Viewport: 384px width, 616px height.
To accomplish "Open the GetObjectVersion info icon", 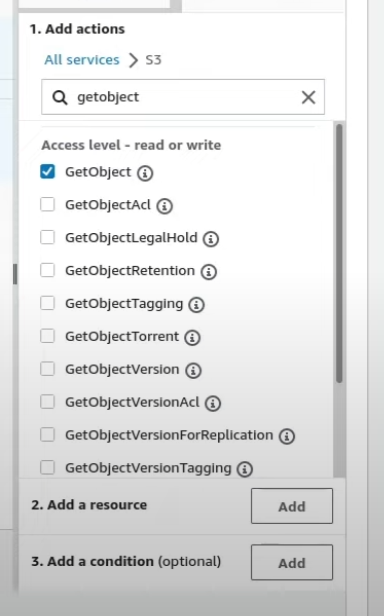I will click(x=193, y=370).
